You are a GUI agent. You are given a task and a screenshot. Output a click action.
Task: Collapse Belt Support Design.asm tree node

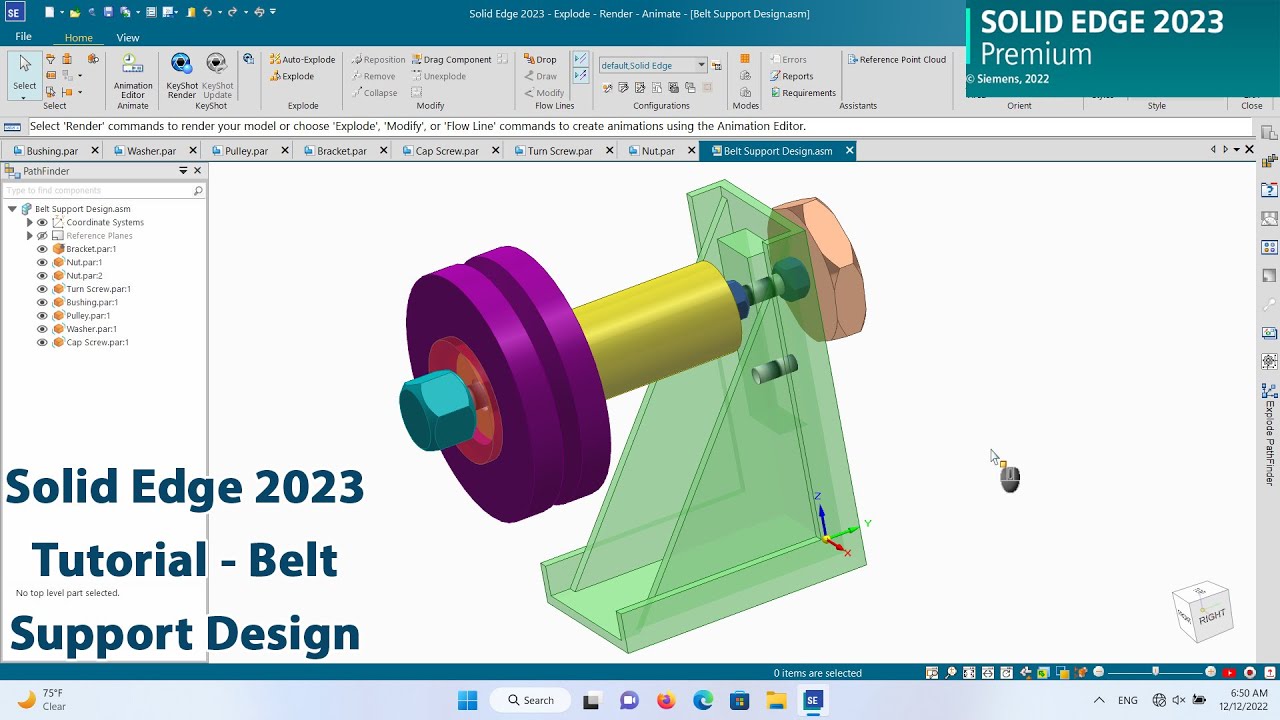point(12,209)
